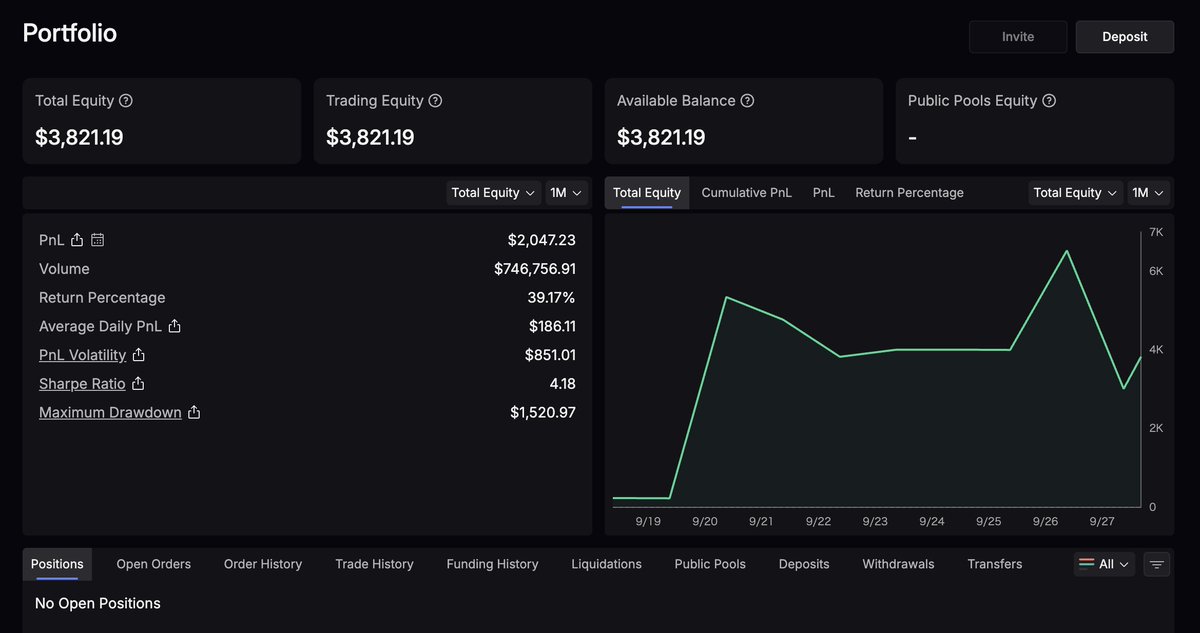
Task: Open the PnL Volatility link
Action: pos(83,355)
